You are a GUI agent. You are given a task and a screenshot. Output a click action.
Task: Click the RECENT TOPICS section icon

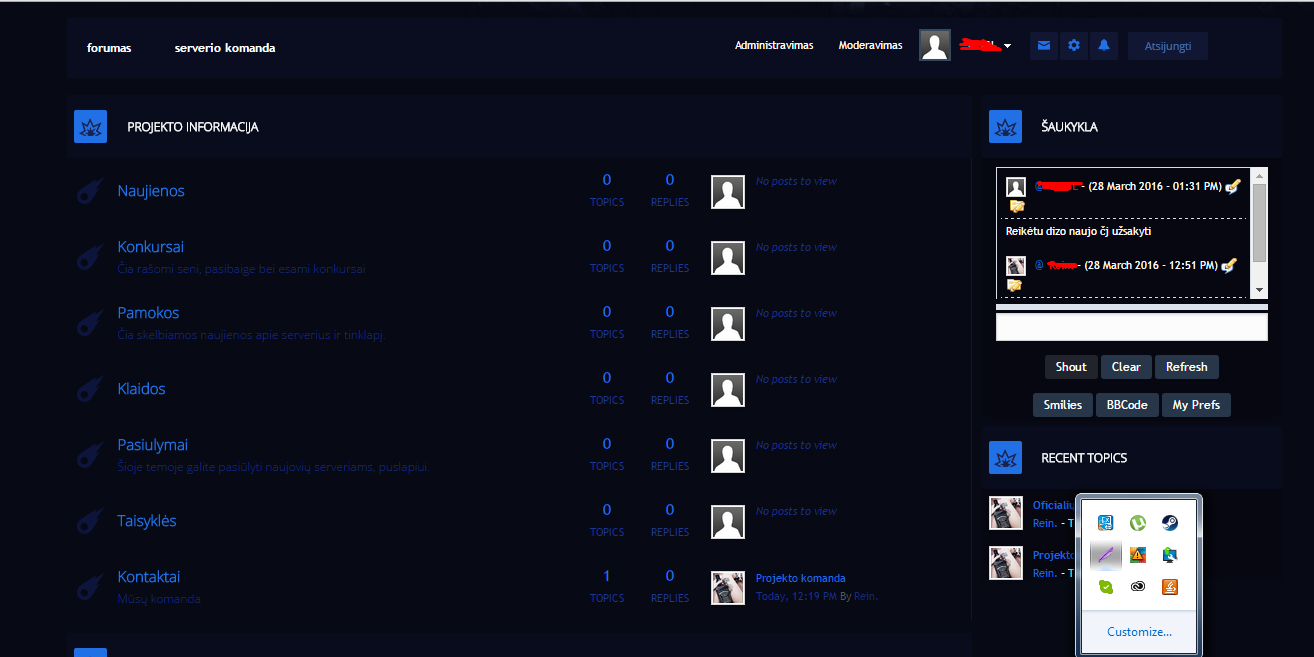coord(1005,457)
